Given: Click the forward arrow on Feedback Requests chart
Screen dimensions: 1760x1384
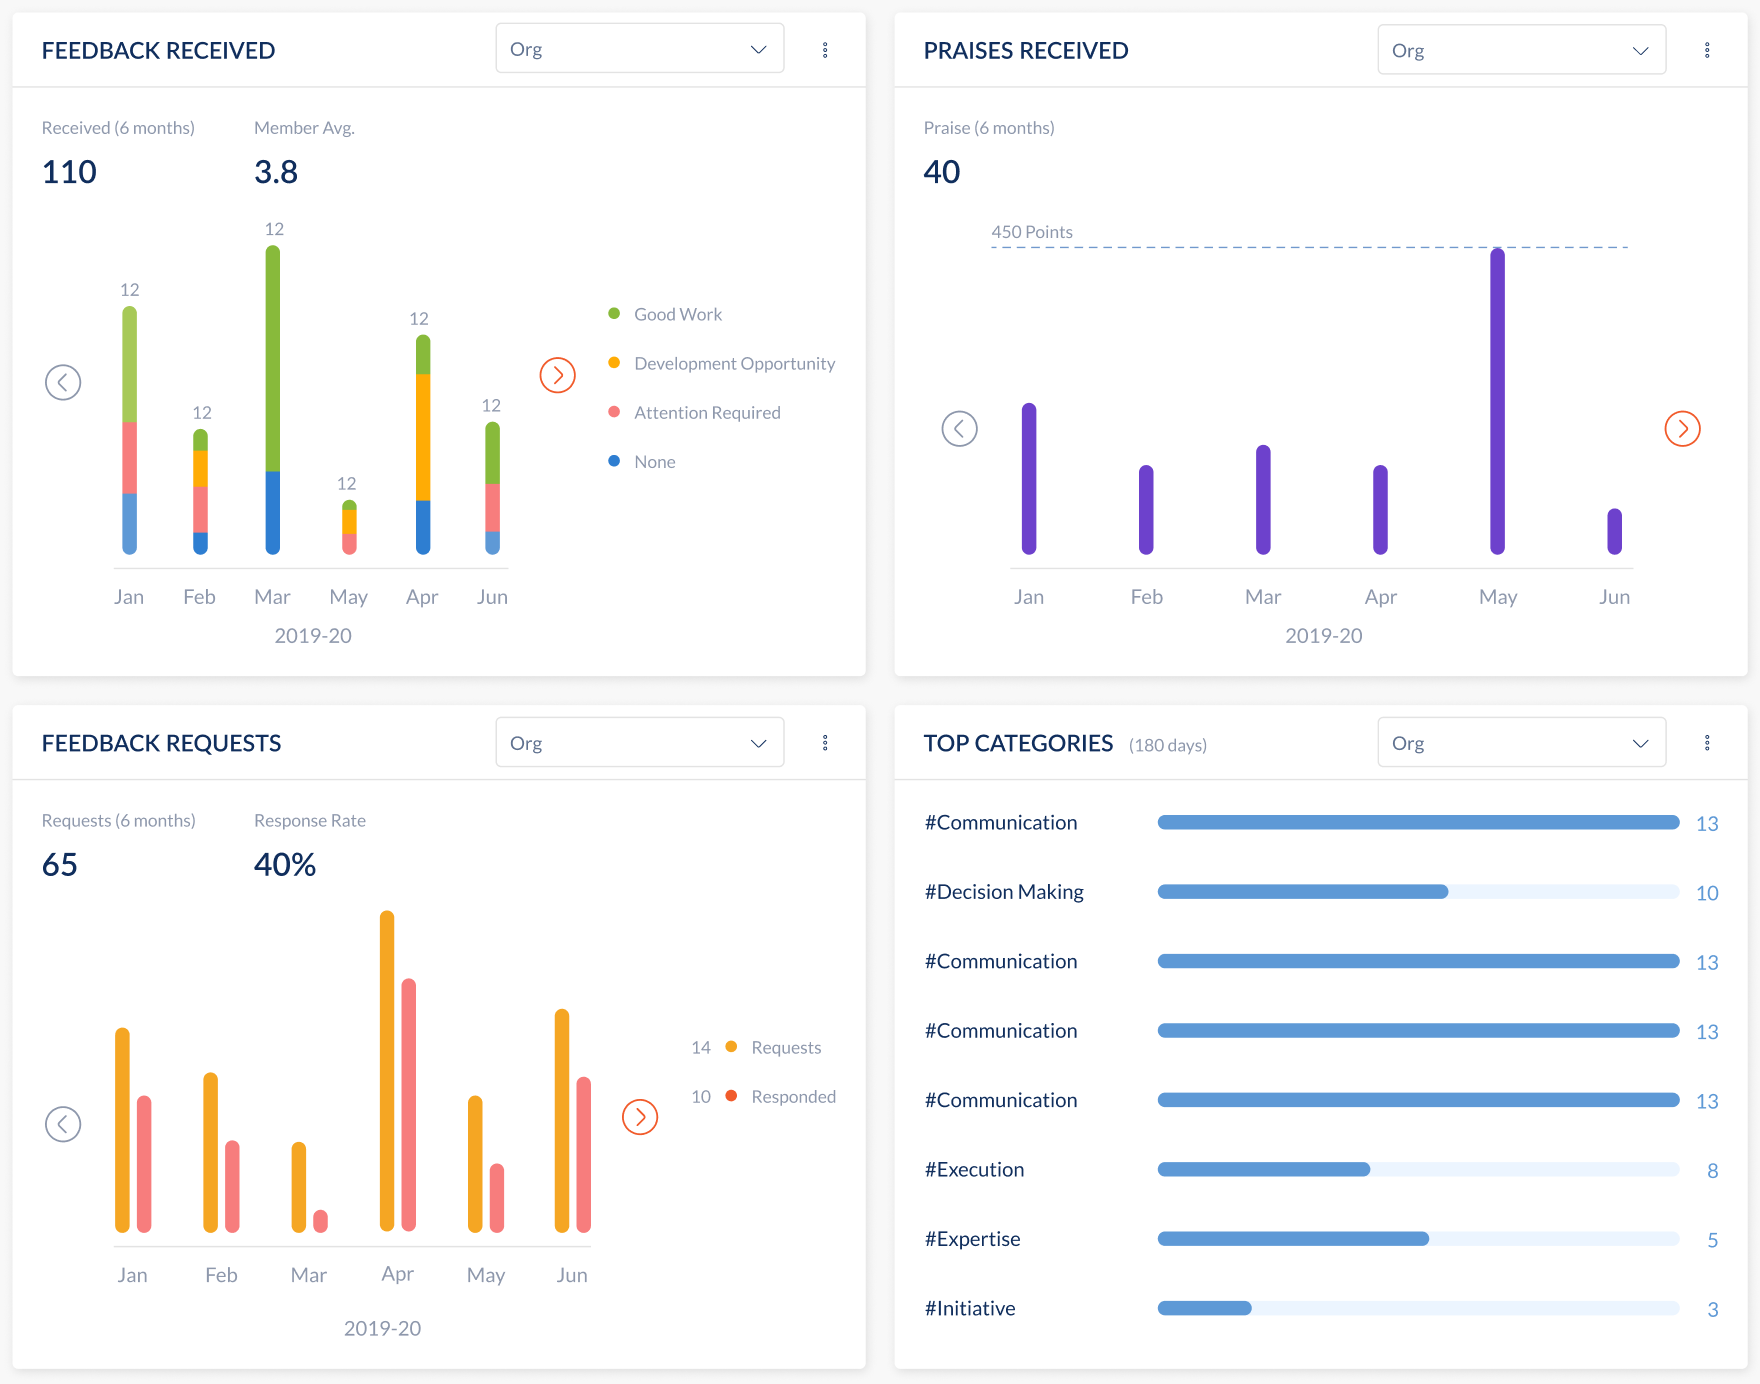Looking at the screenshot, I should [x=640, y=1117].
